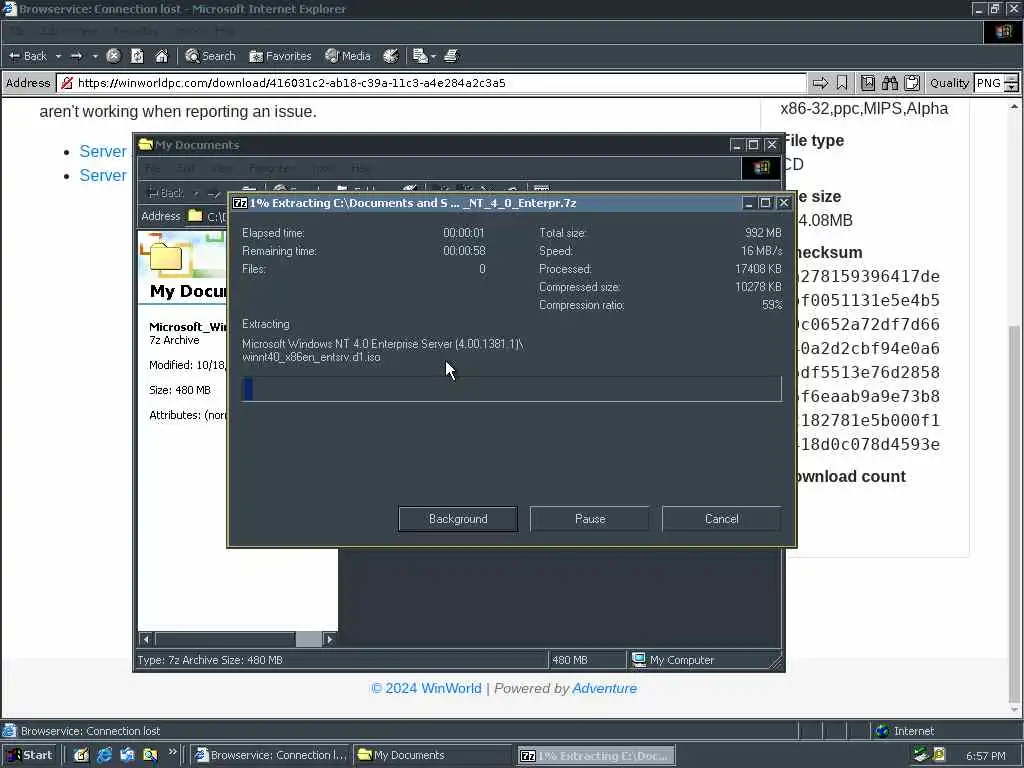Click the 6:57 PM clock

click(x=985, y=756)
